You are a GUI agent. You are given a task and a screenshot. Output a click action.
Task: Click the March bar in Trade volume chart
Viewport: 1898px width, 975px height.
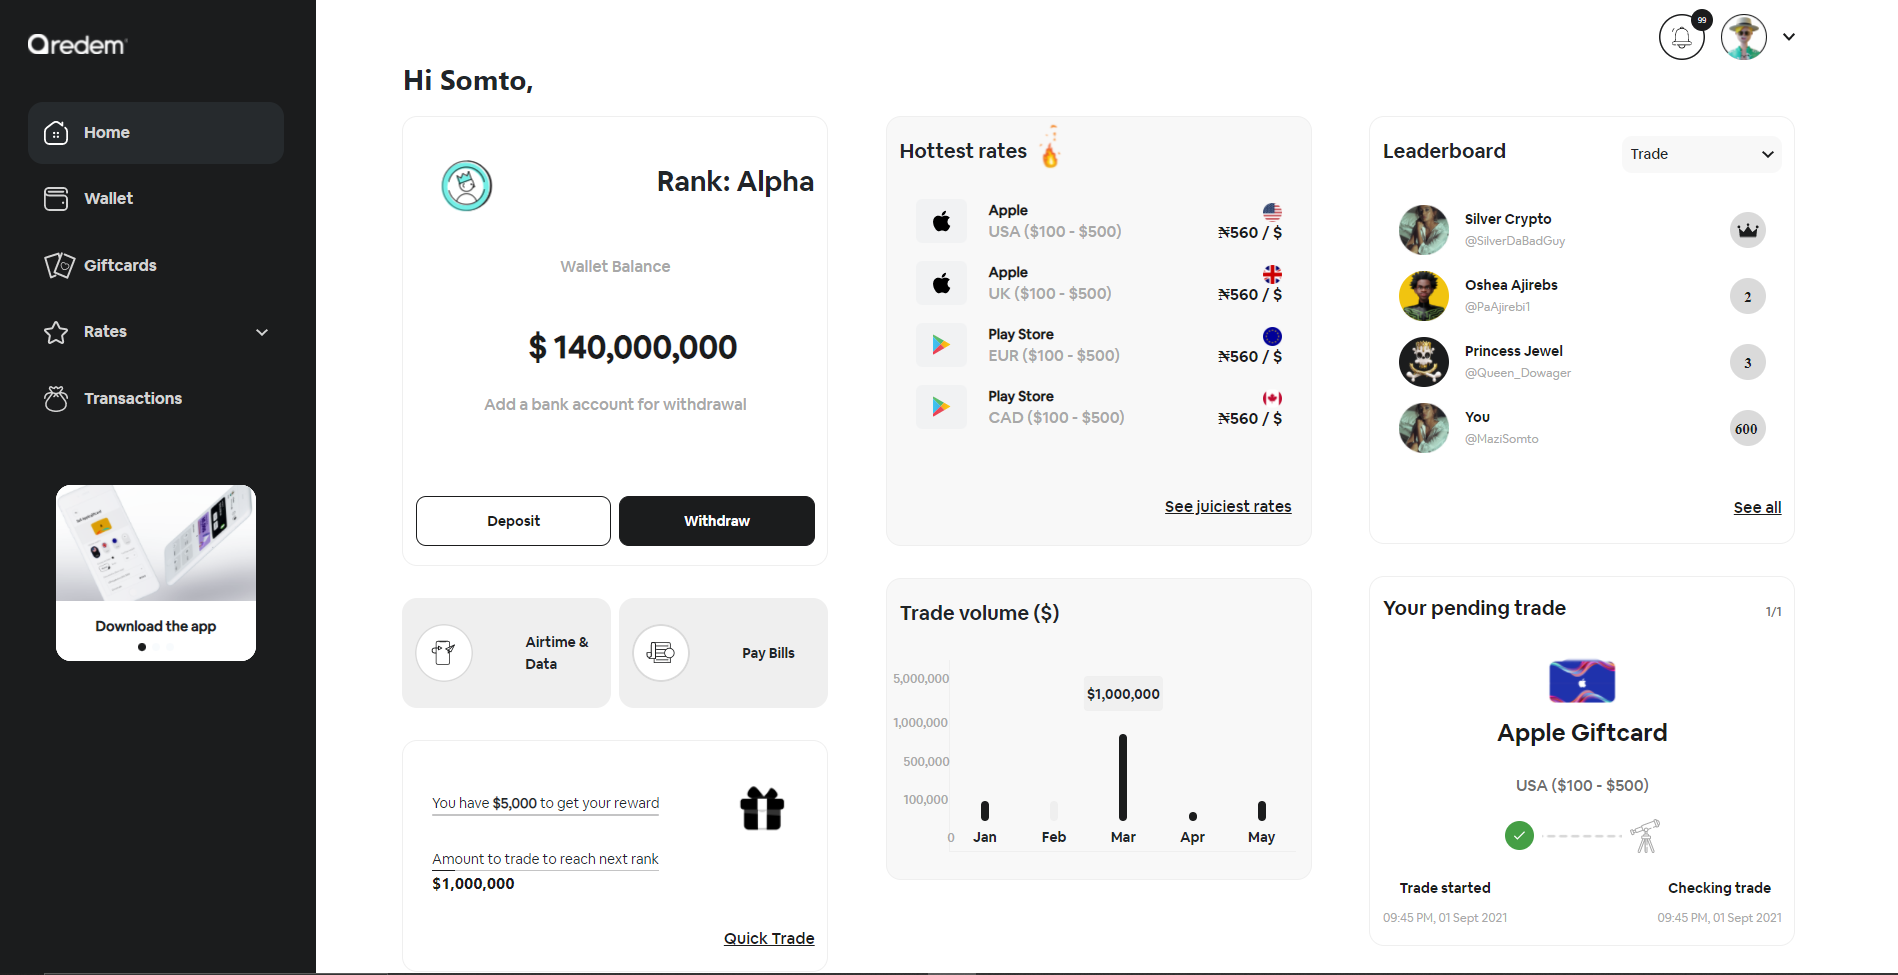click(x=1123, y=777)
